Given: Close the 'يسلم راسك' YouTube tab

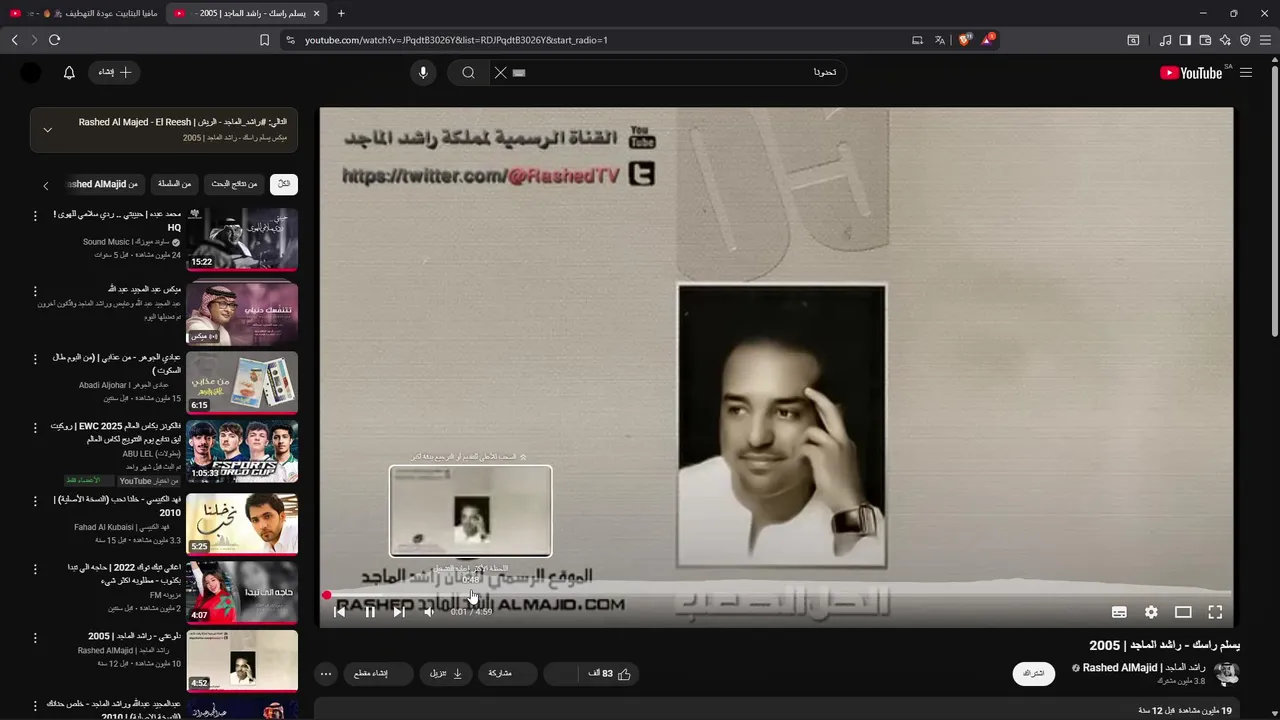Looking at the screenshot, I should coord(317,13).
